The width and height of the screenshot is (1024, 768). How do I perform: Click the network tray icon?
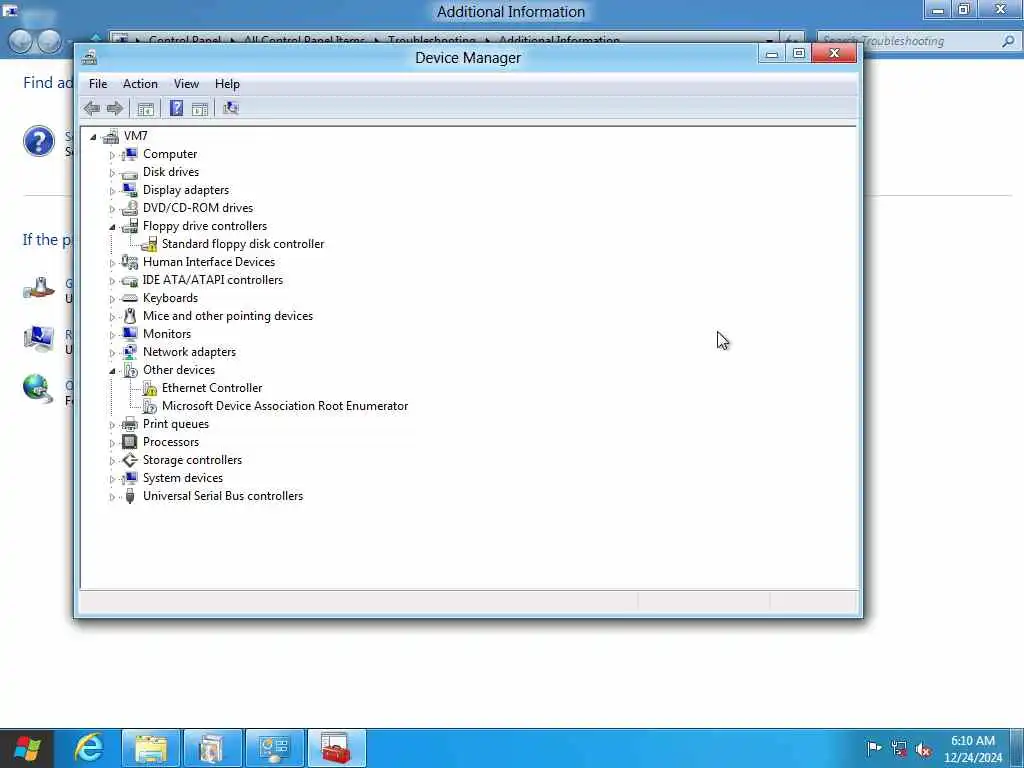(x=899, y=749)
